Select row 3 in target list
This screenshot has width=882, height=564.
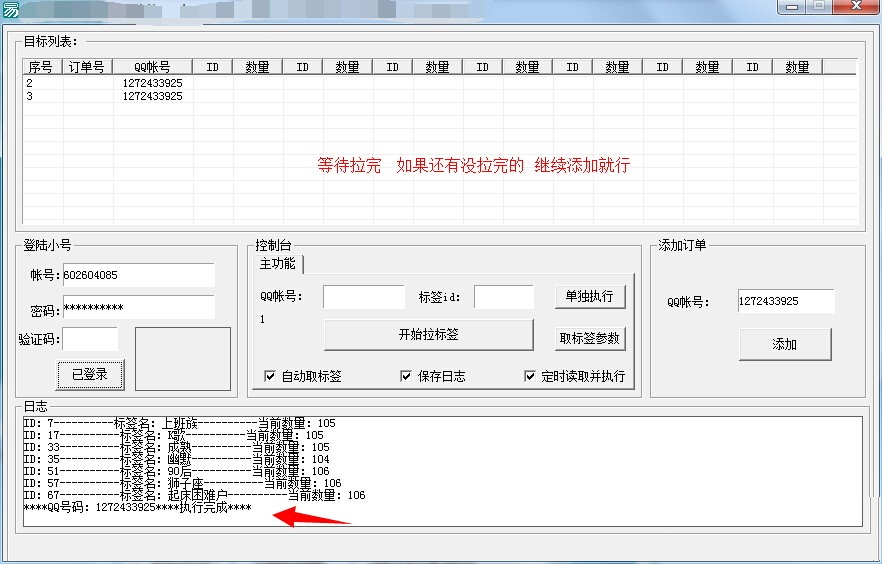pyautogui.click(x=440, y=96)
